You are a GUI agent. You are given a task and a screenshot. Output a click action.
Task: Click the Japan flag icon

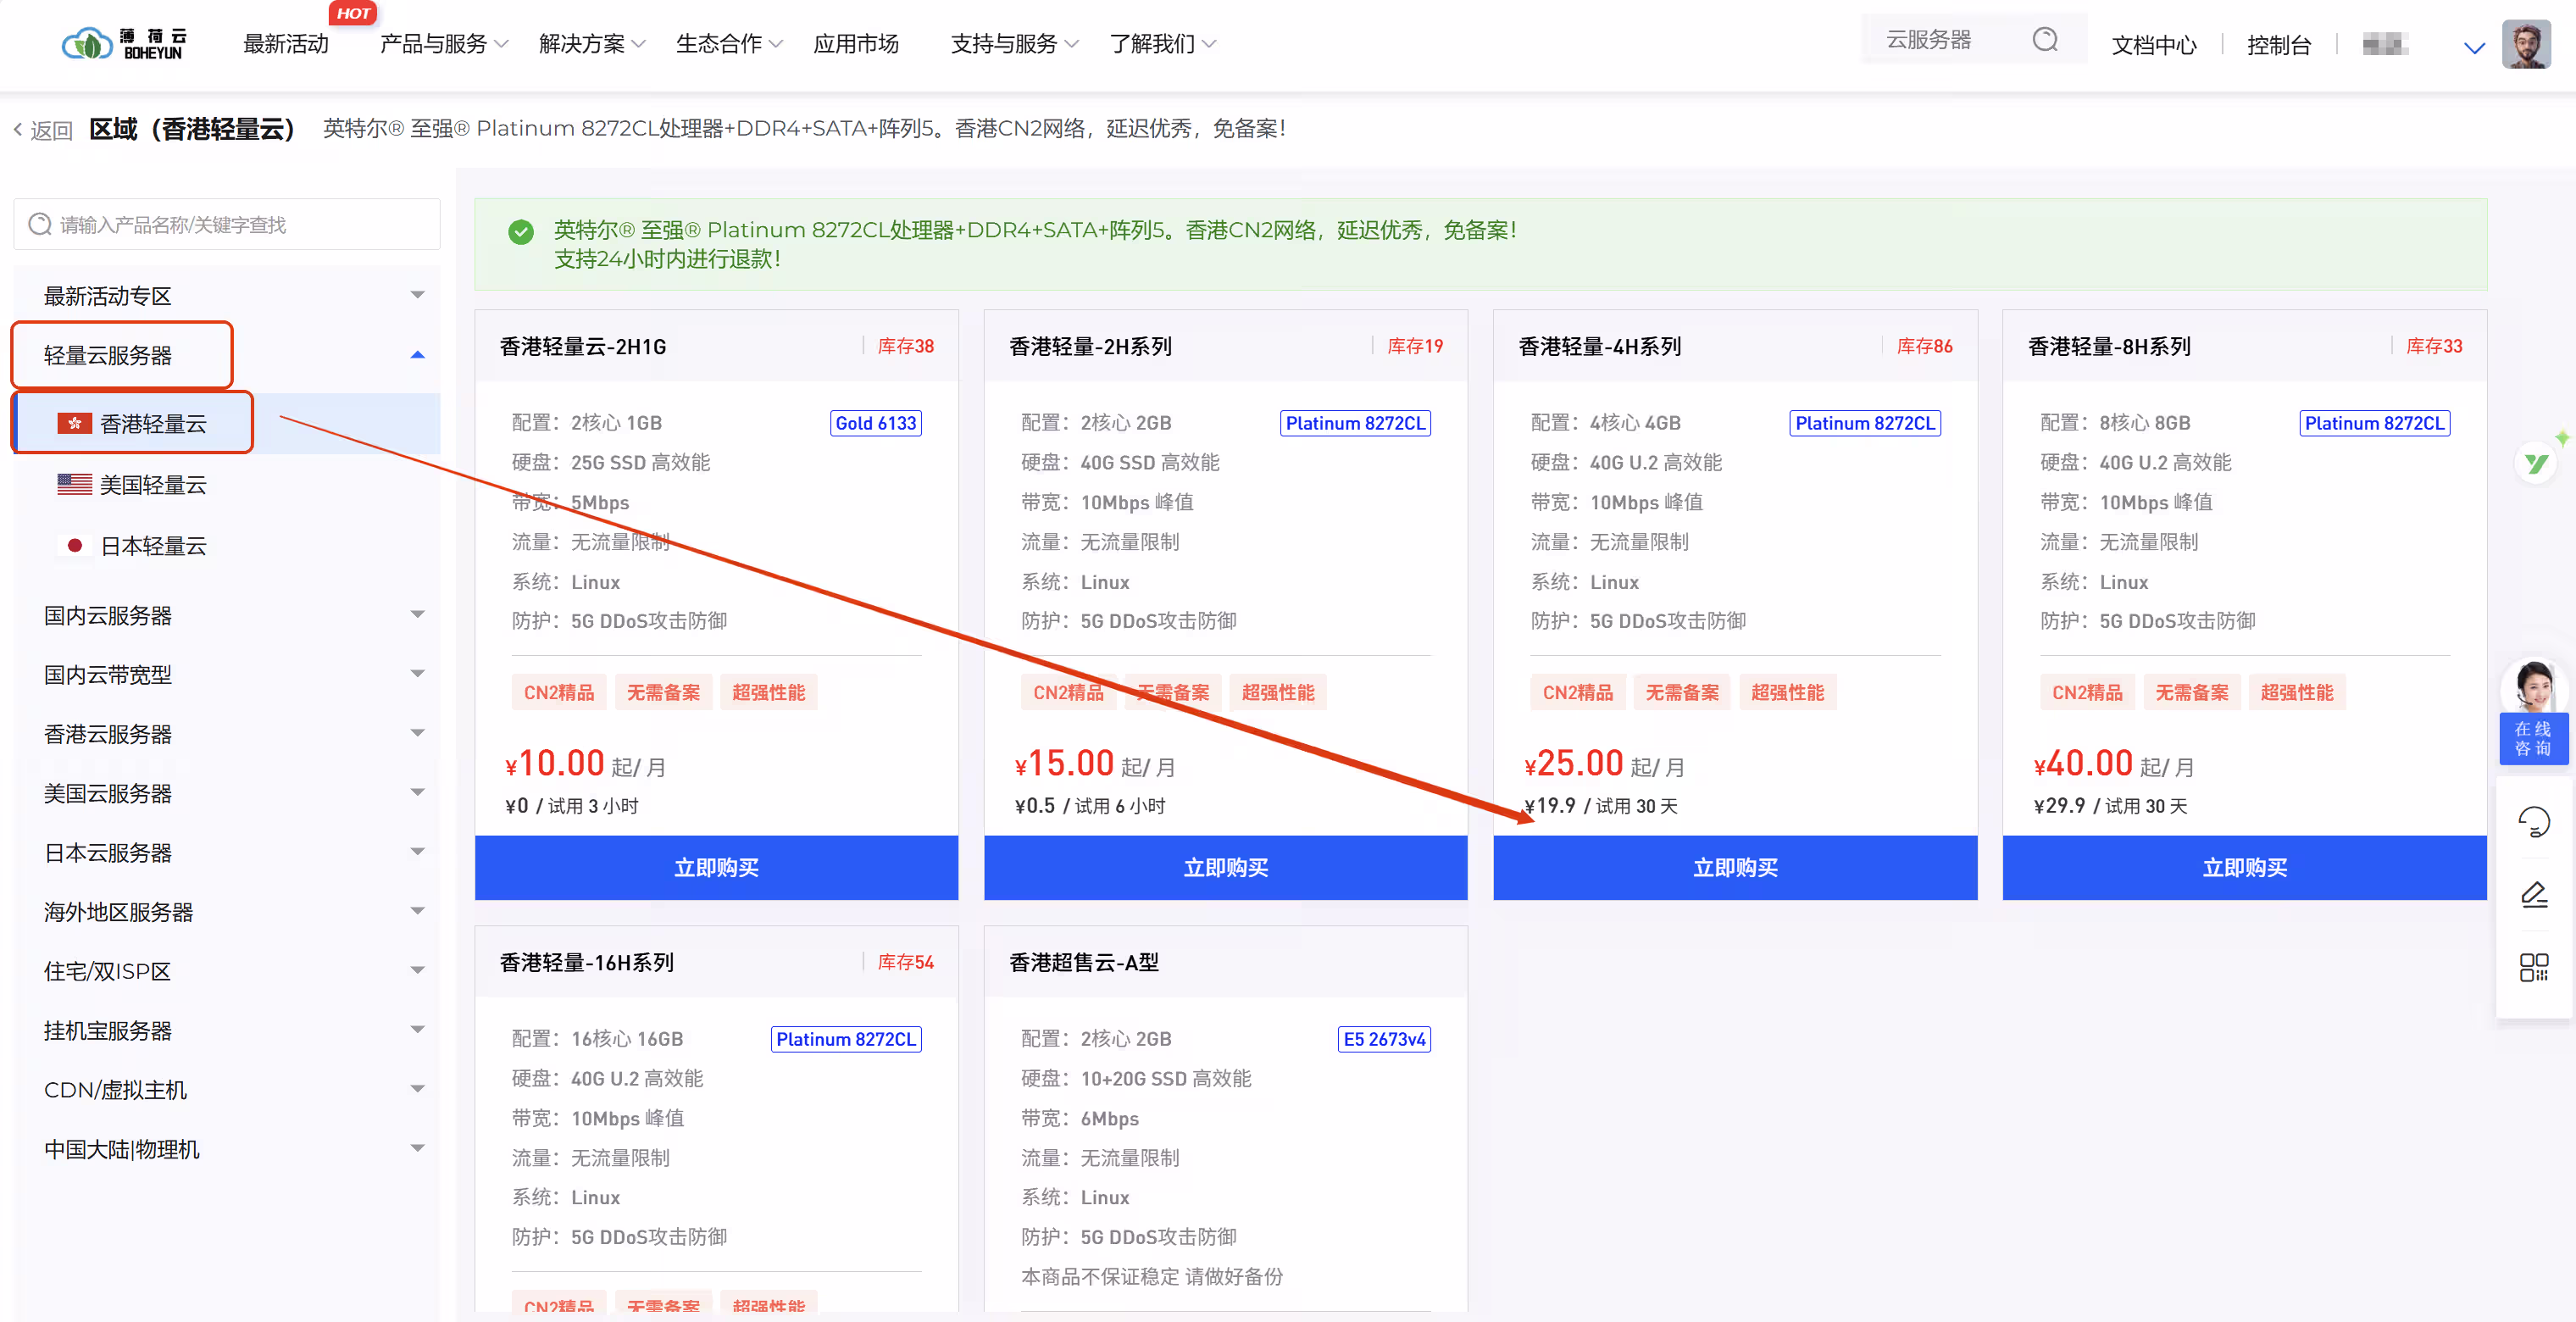pos(74,545)
